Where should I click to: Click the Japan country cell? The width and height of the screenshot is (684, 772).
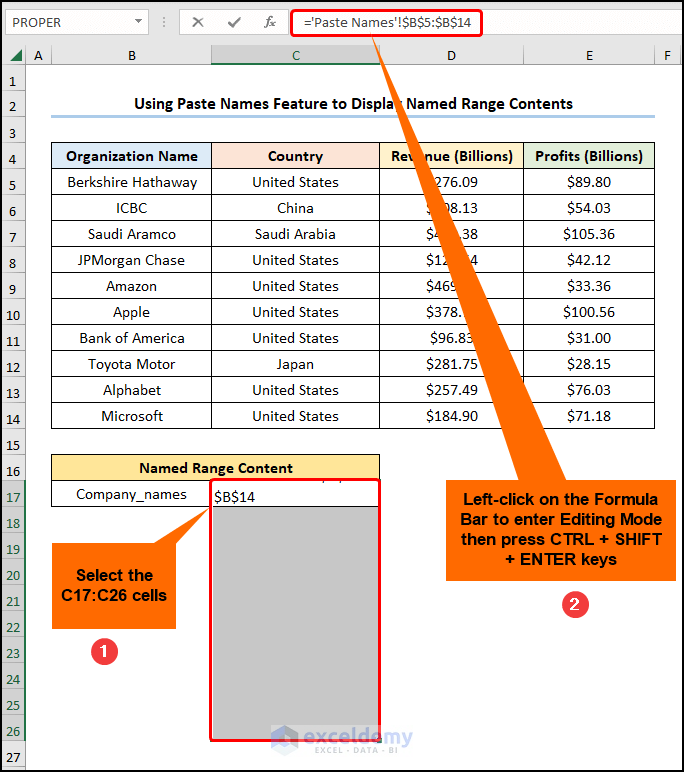[x=295, y=364]
